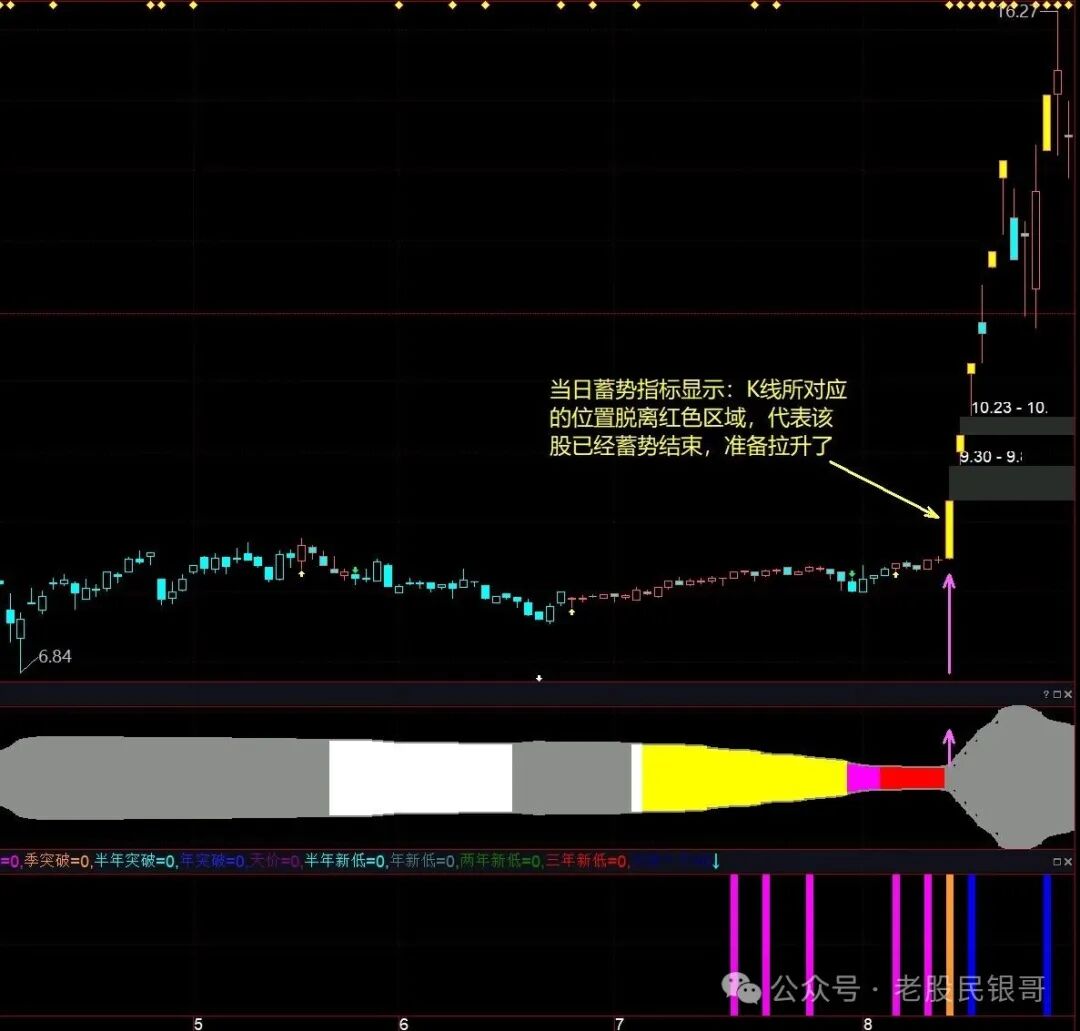Click month 5 on the time axis
The width and height of the screenshot is (1080, 1031).
tap(198, 1023)
